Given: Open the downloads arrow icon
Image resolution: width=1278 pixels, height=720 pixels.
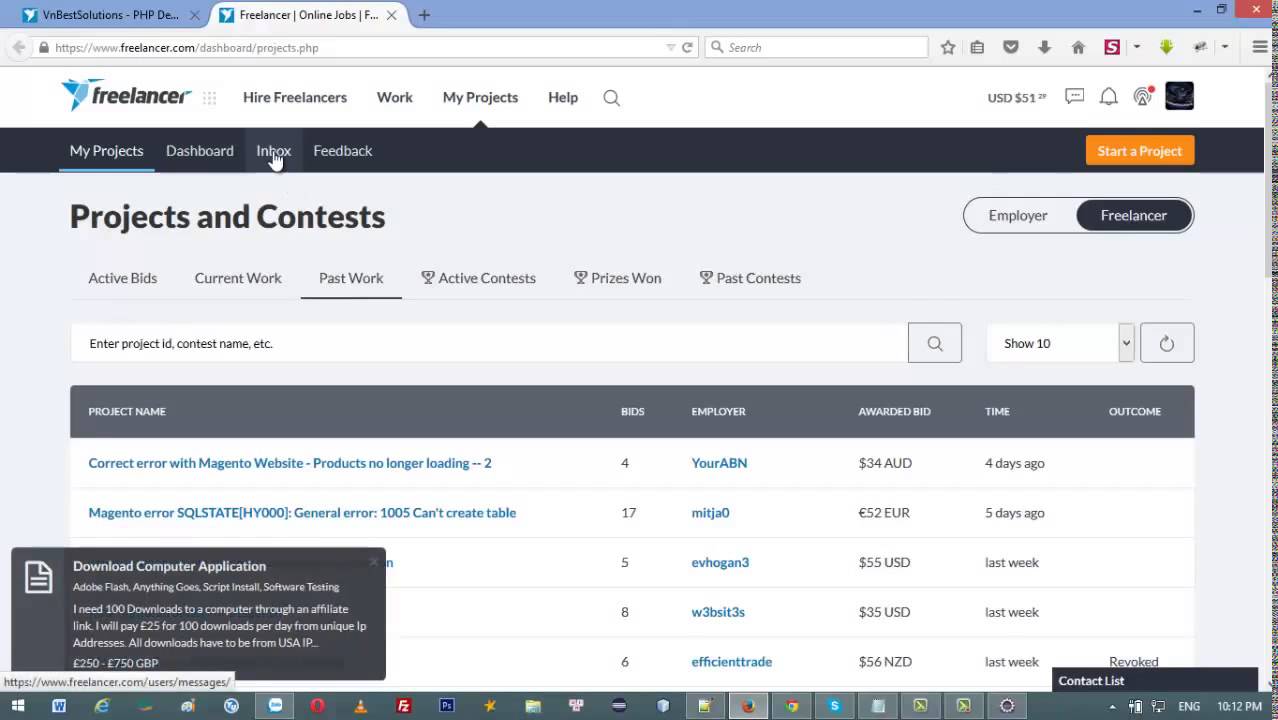Looking at the screenshot, I should (1044, 47).
